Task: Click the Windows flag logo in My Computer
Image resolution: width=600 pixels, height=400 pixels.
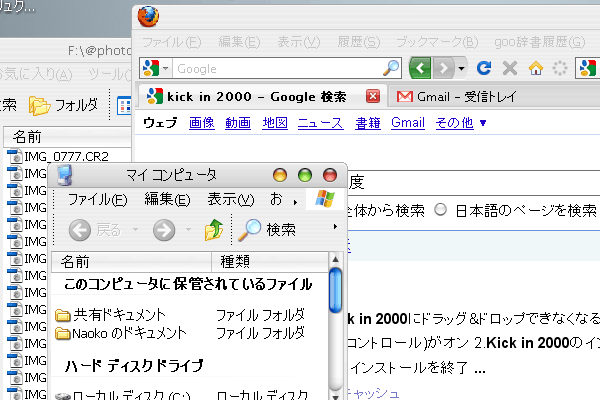Action: click(324, 198)
